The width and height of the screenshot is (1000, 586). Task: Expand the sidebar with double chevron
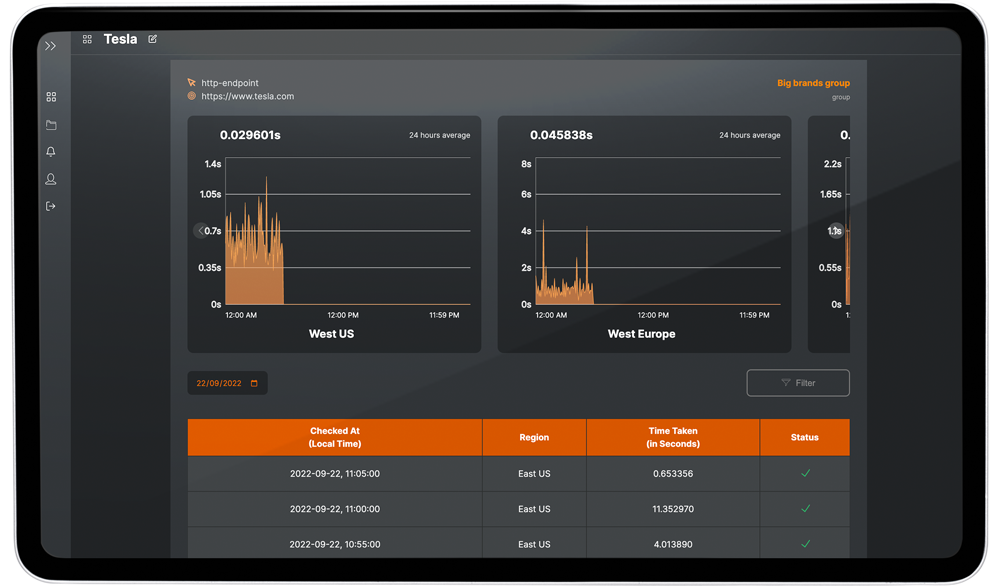(50, 46)
